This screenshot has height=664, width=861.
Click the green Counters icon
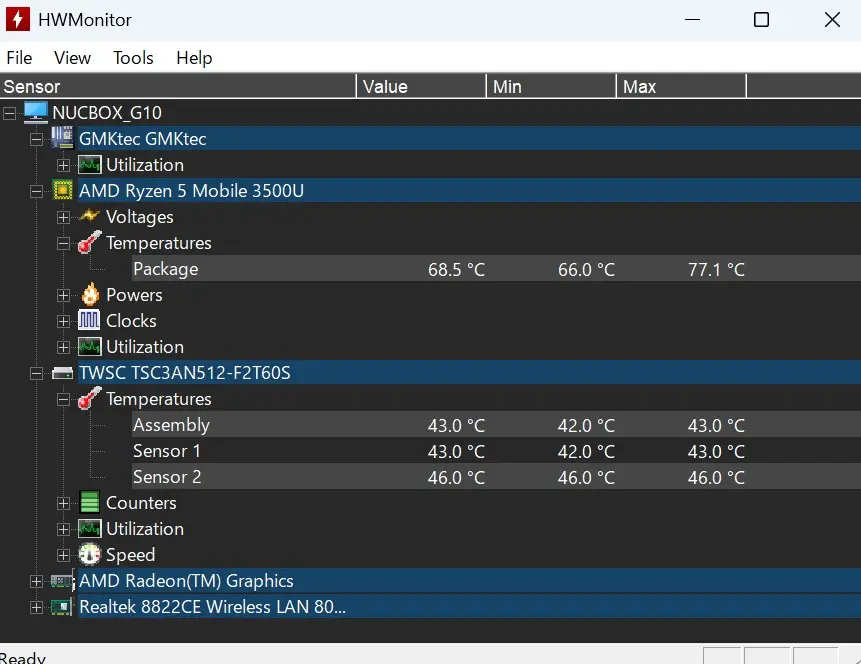coord(90,503)
